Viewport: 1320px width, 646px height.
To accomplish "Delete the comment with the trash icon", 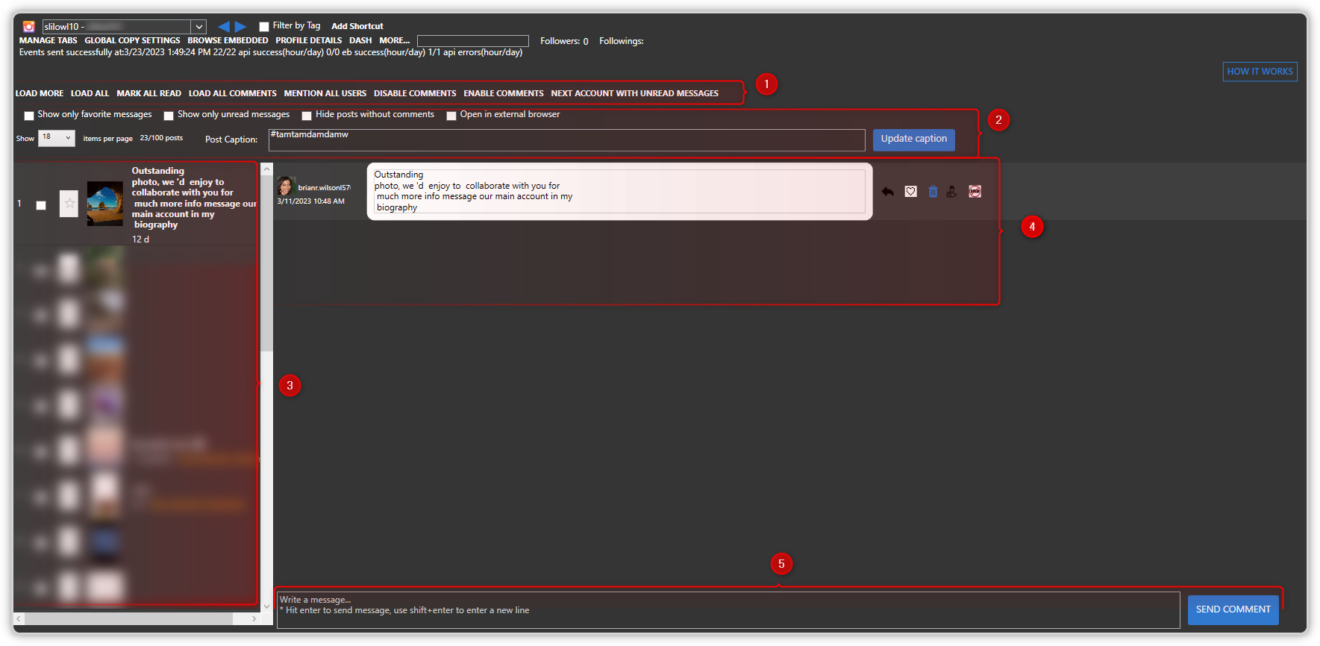I will [x=932, y=191].
